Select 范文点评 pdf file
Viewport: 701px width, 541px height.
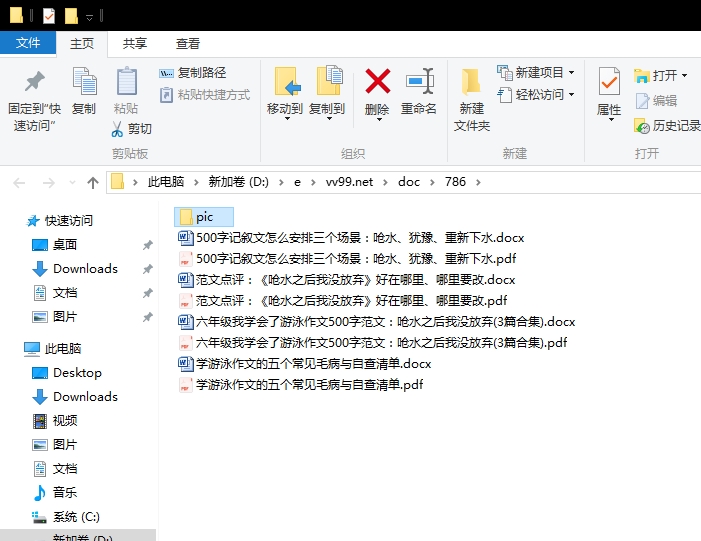tap(342, 300)
